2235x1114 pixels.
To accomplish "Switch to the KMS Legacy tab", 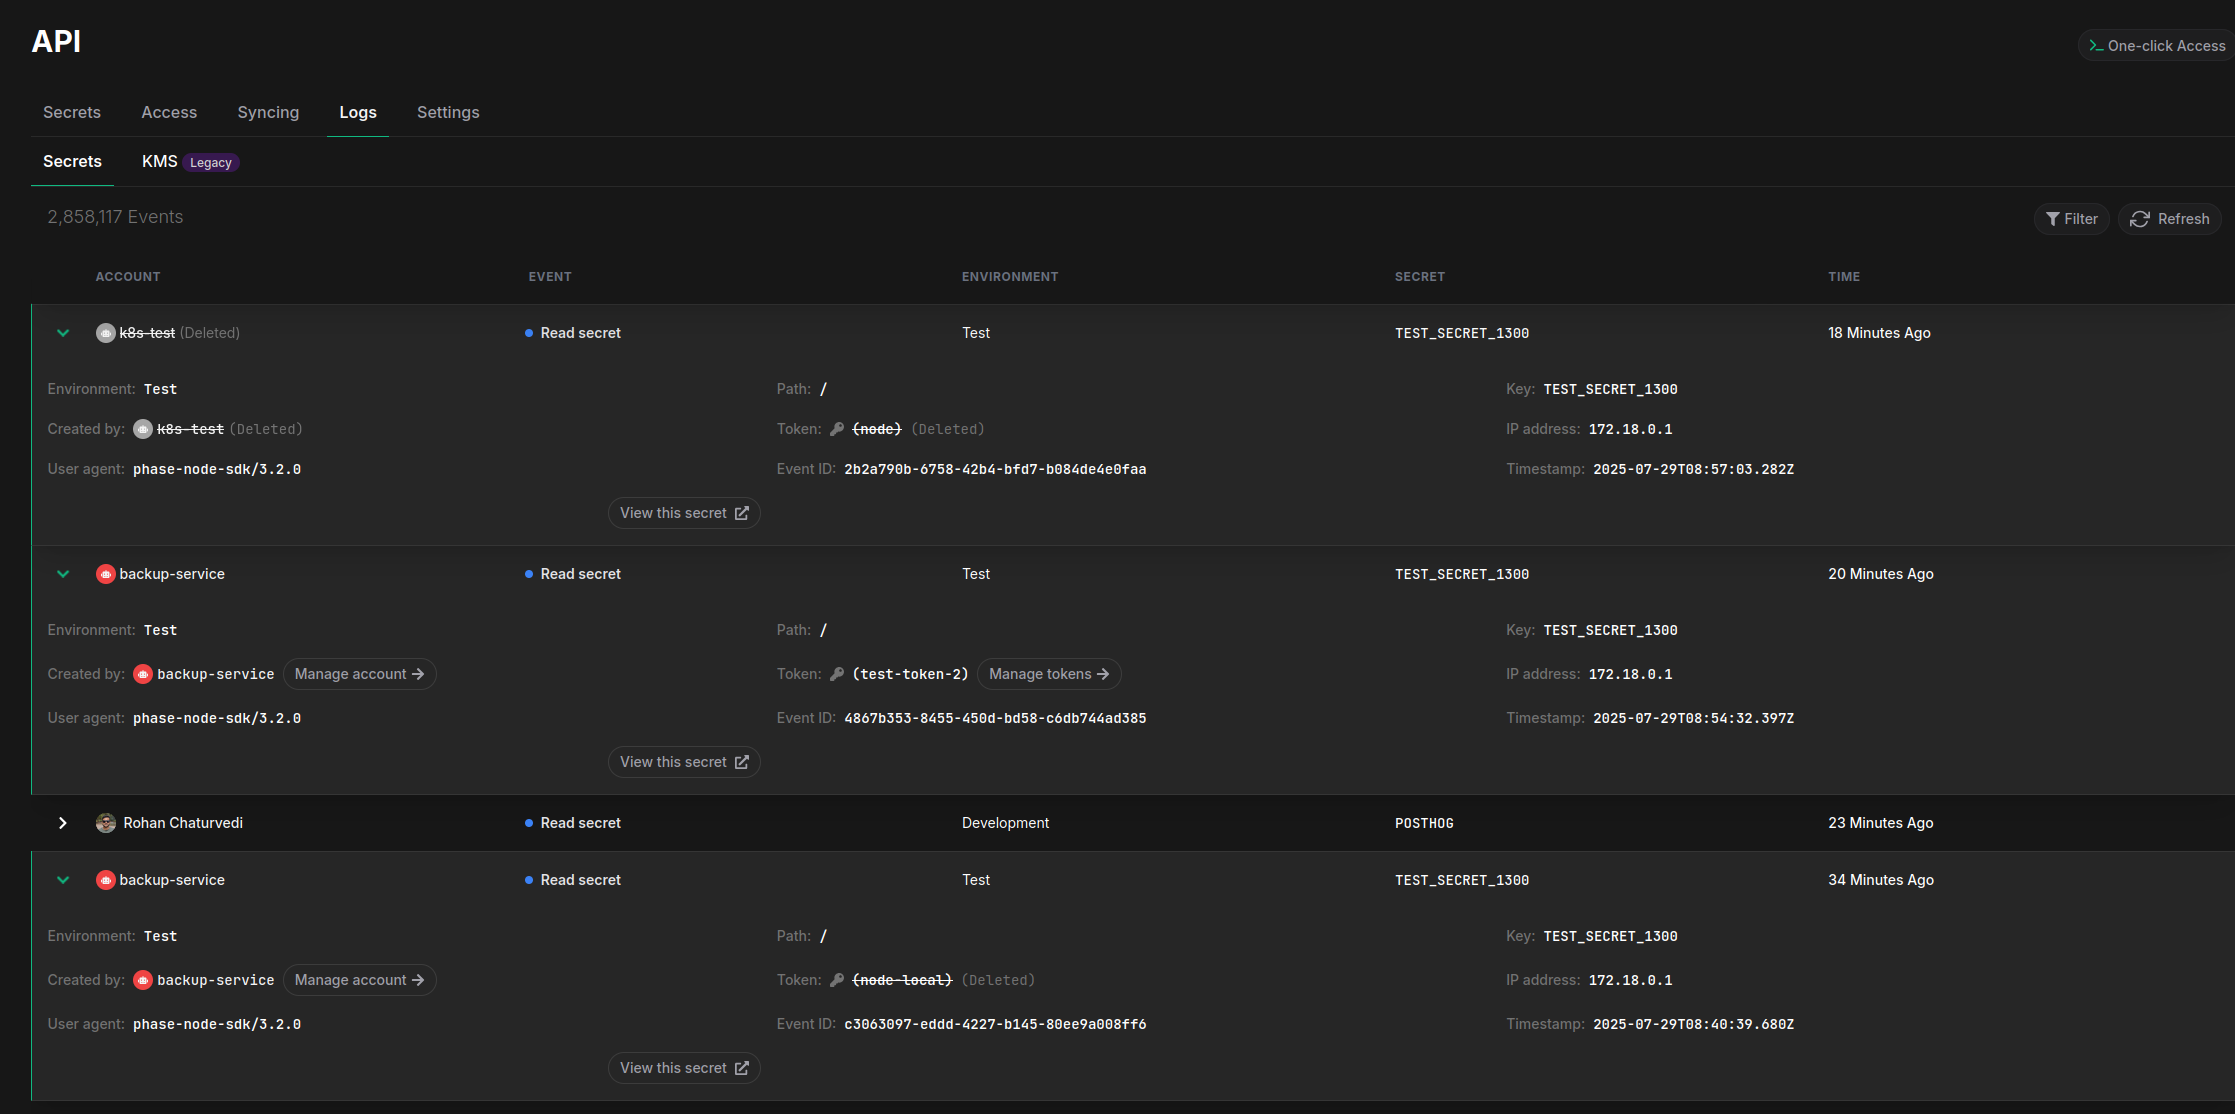I will click(160, 161).
